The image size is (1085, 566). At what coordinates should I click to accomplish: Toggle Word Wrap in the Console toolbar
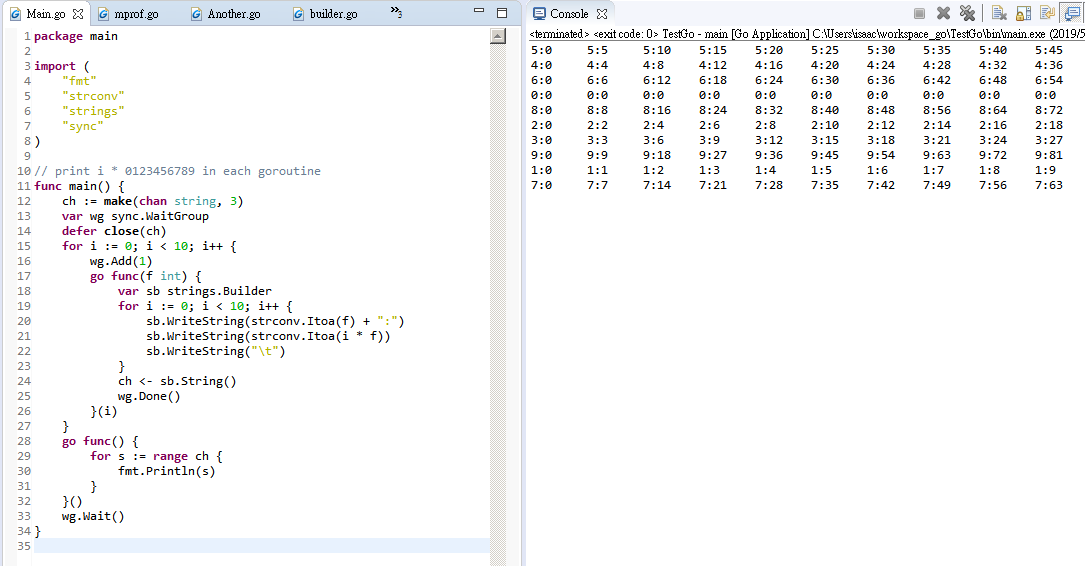tap(1047, 14)
